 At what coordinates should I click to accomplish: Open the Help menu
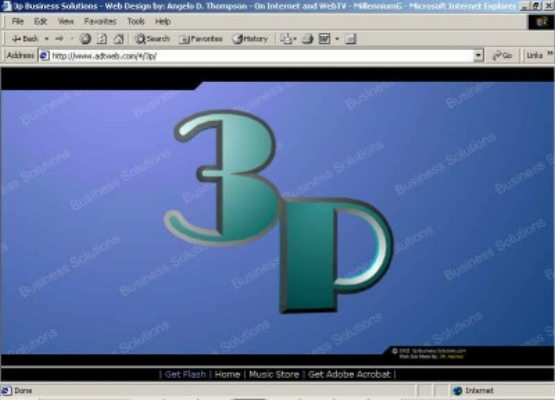point(163,22)
